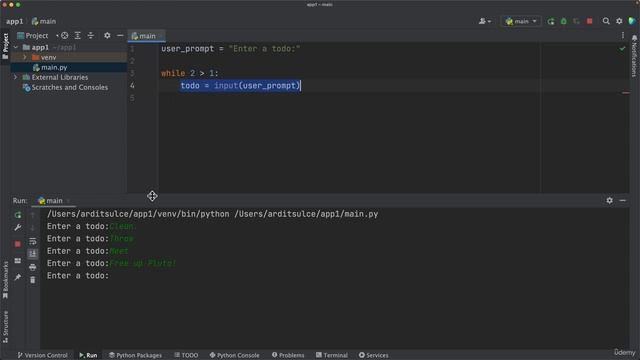
Task: Open the Terminal tool window
Action: click(331, 355)
